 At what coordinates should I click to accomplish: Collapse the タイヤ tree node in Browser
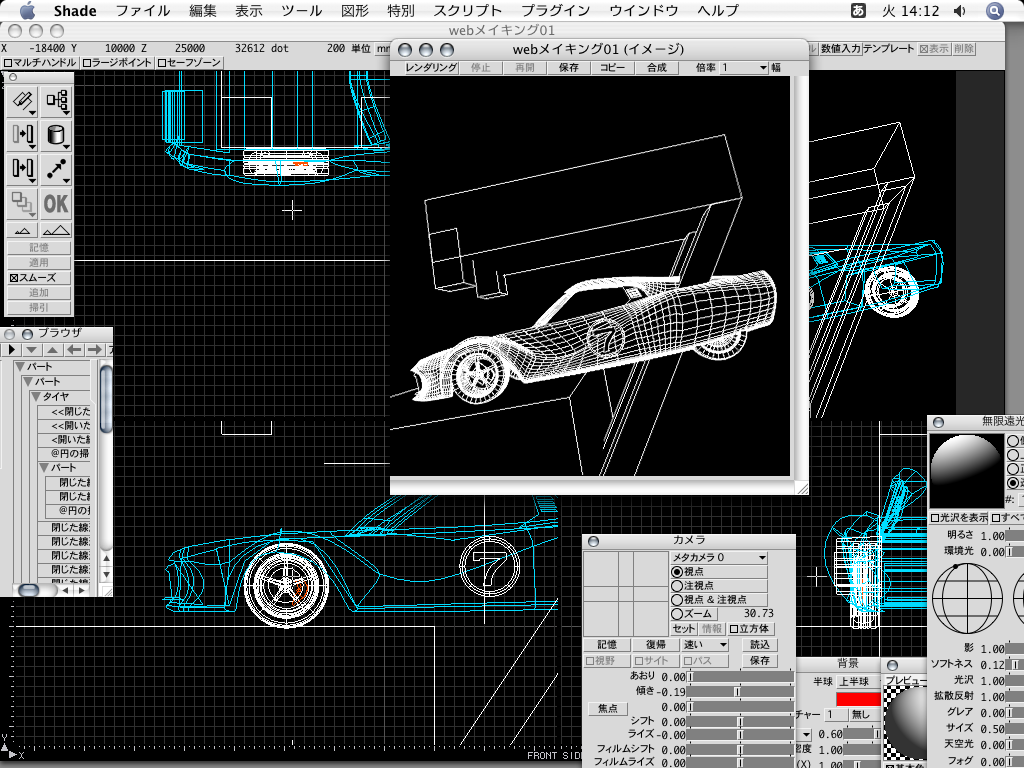[x=36, y=397]
